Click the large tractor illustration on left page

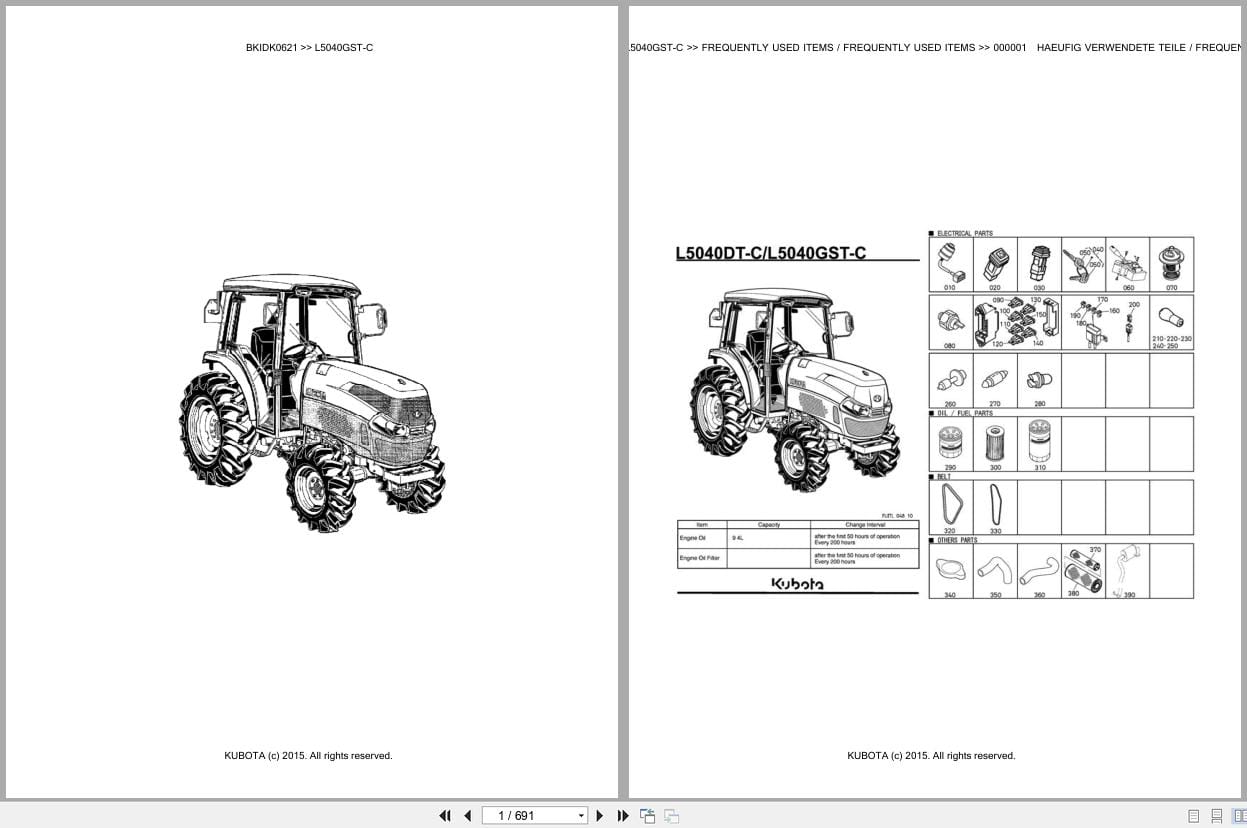tap(312, 402)
